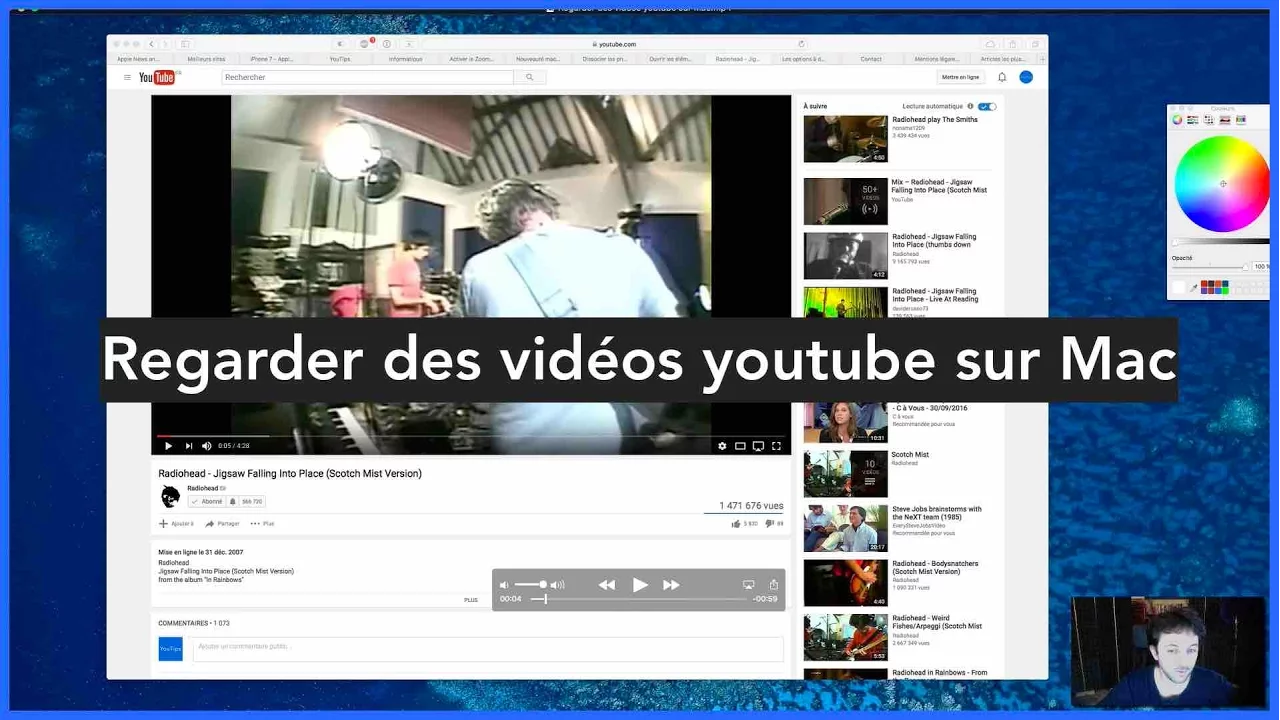
Task: Click the public comment input field
Action: point(488,648)
